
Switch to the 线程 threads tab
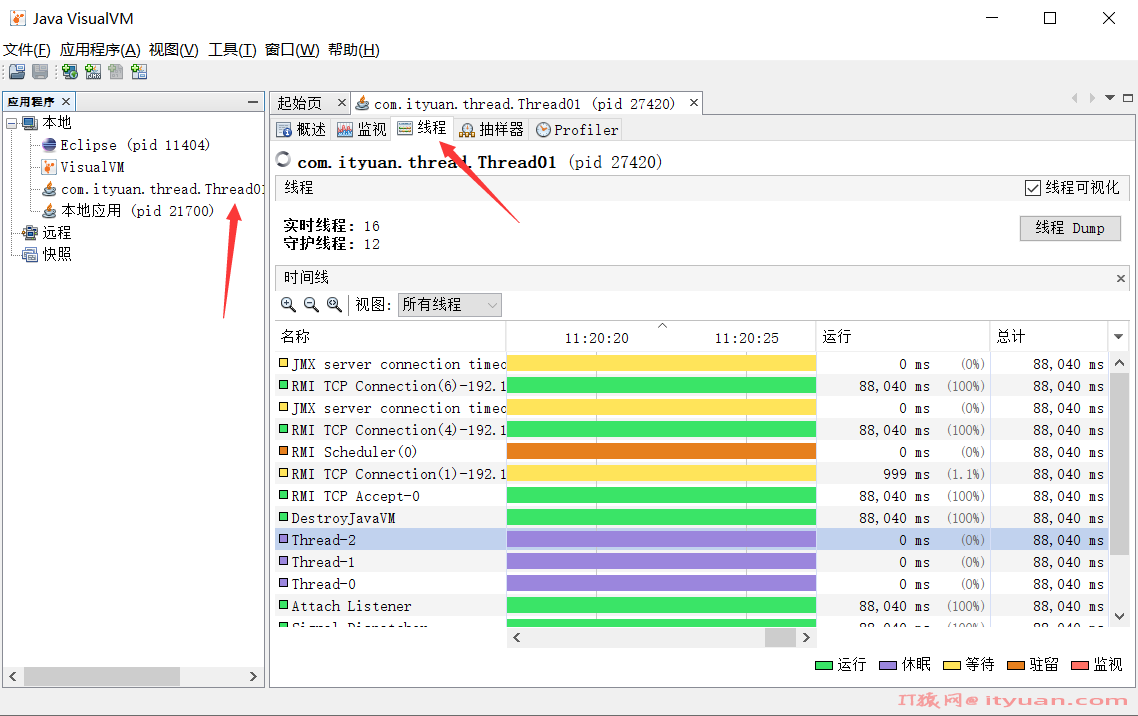pyautogui.click(x=422, y=128)
